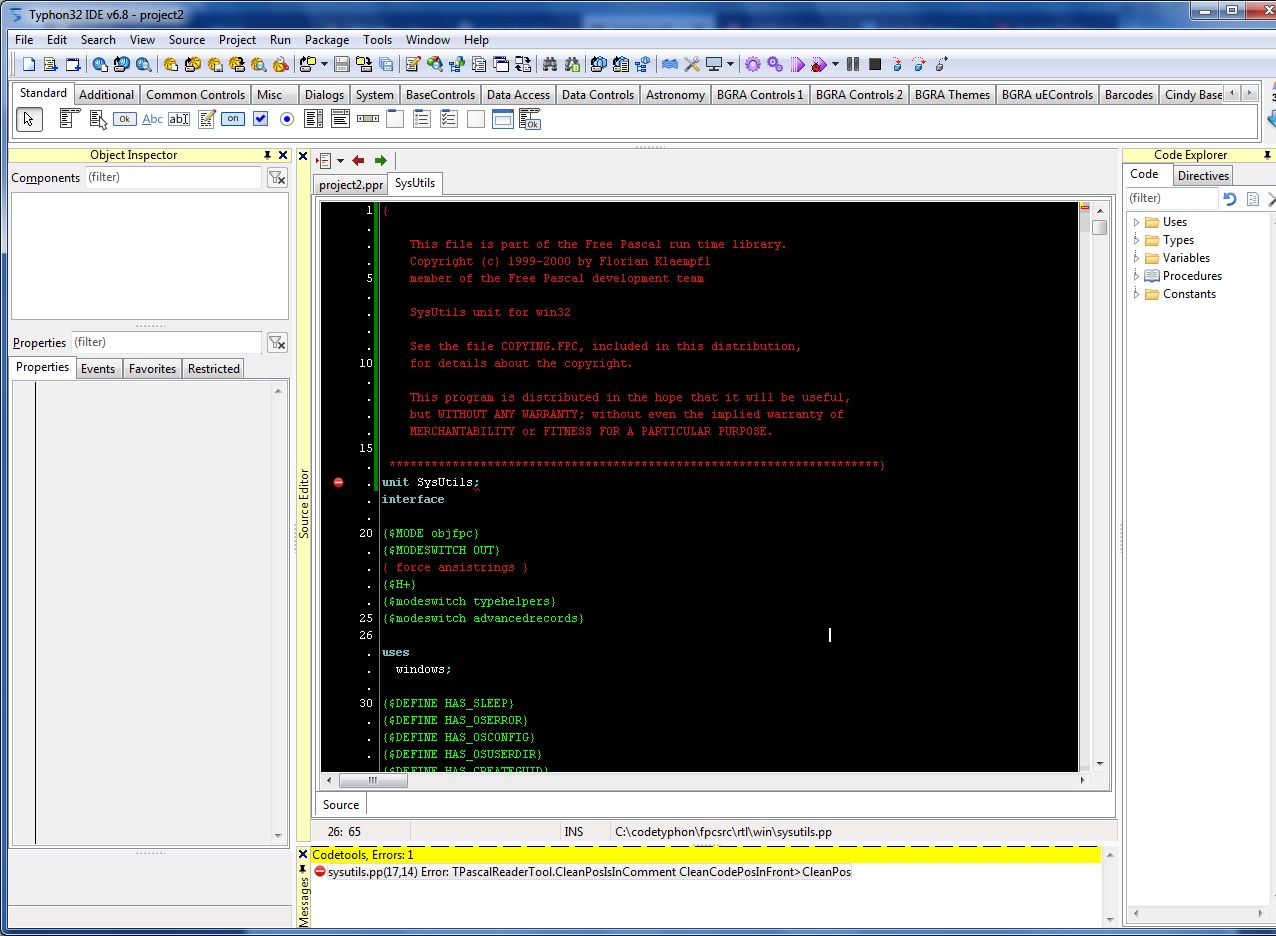Click the vertical scrollbar thumb of the editor

tap(1099, 227)
